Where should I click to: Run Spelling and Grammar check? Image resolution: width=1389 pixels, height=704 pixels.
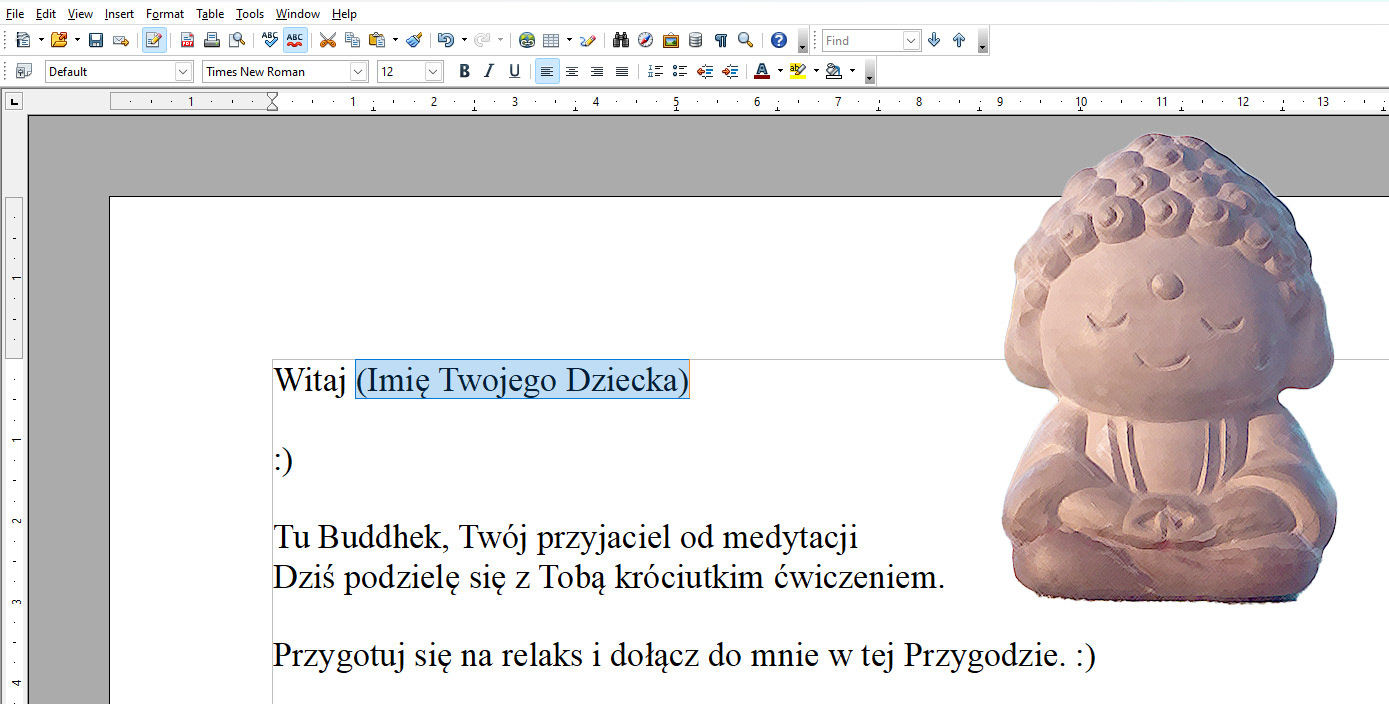point(270,40)
